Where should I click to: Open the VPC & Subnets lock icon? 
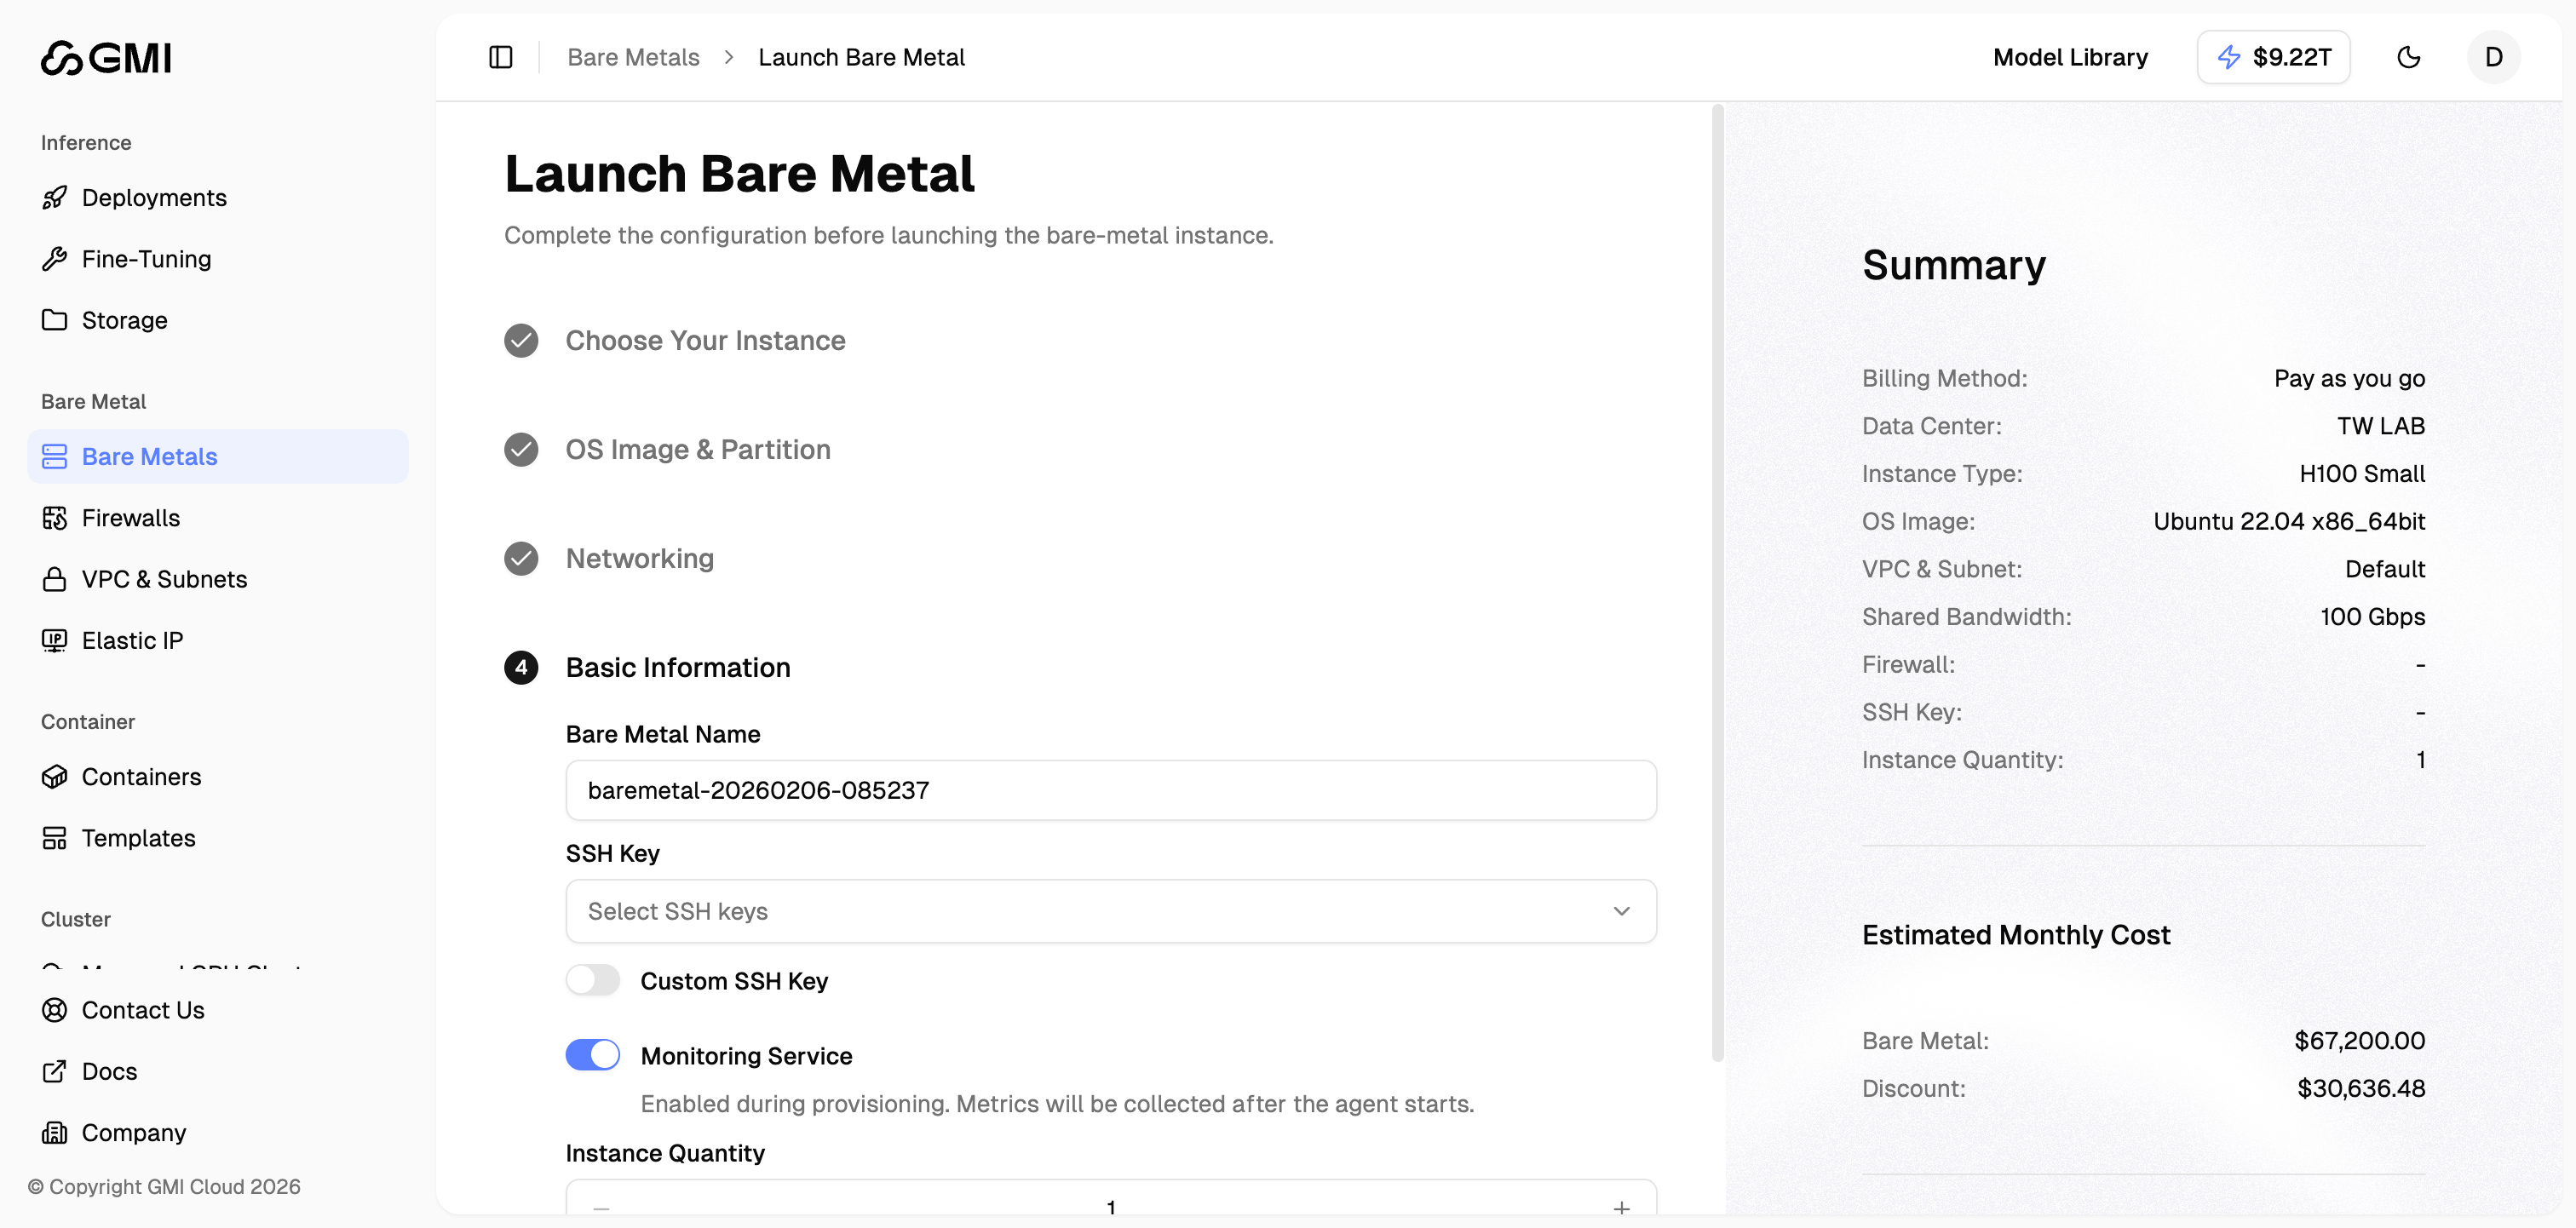tap(56, 578)
